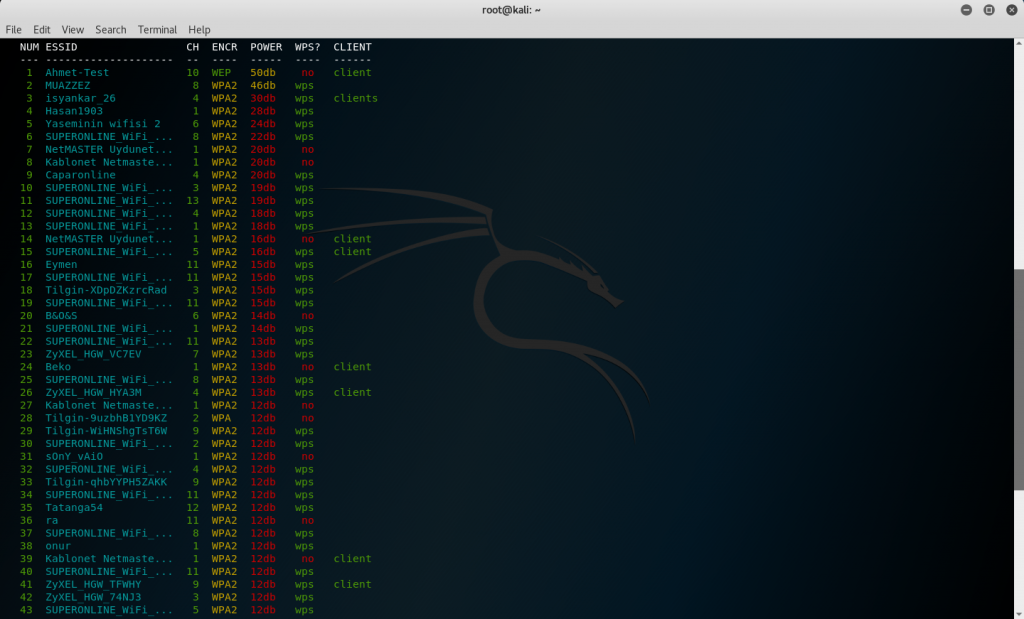Click the Ahmet-Test network name

point(77,73)
